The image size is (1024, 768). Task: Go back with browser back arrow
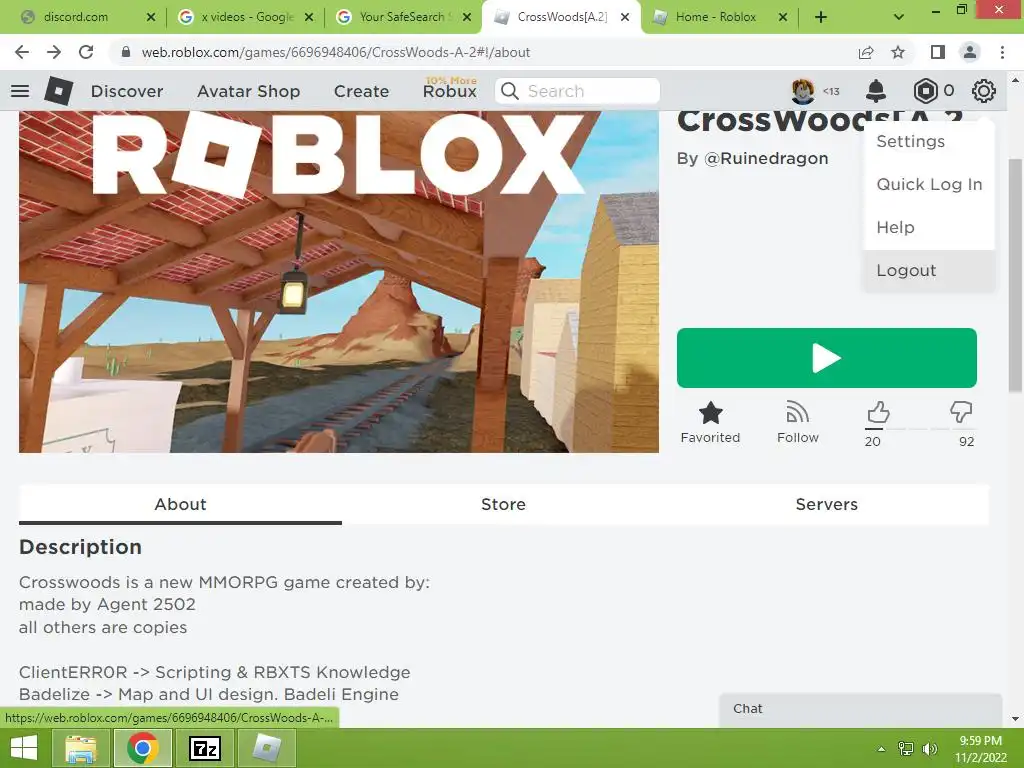click(x=22, y=52)
